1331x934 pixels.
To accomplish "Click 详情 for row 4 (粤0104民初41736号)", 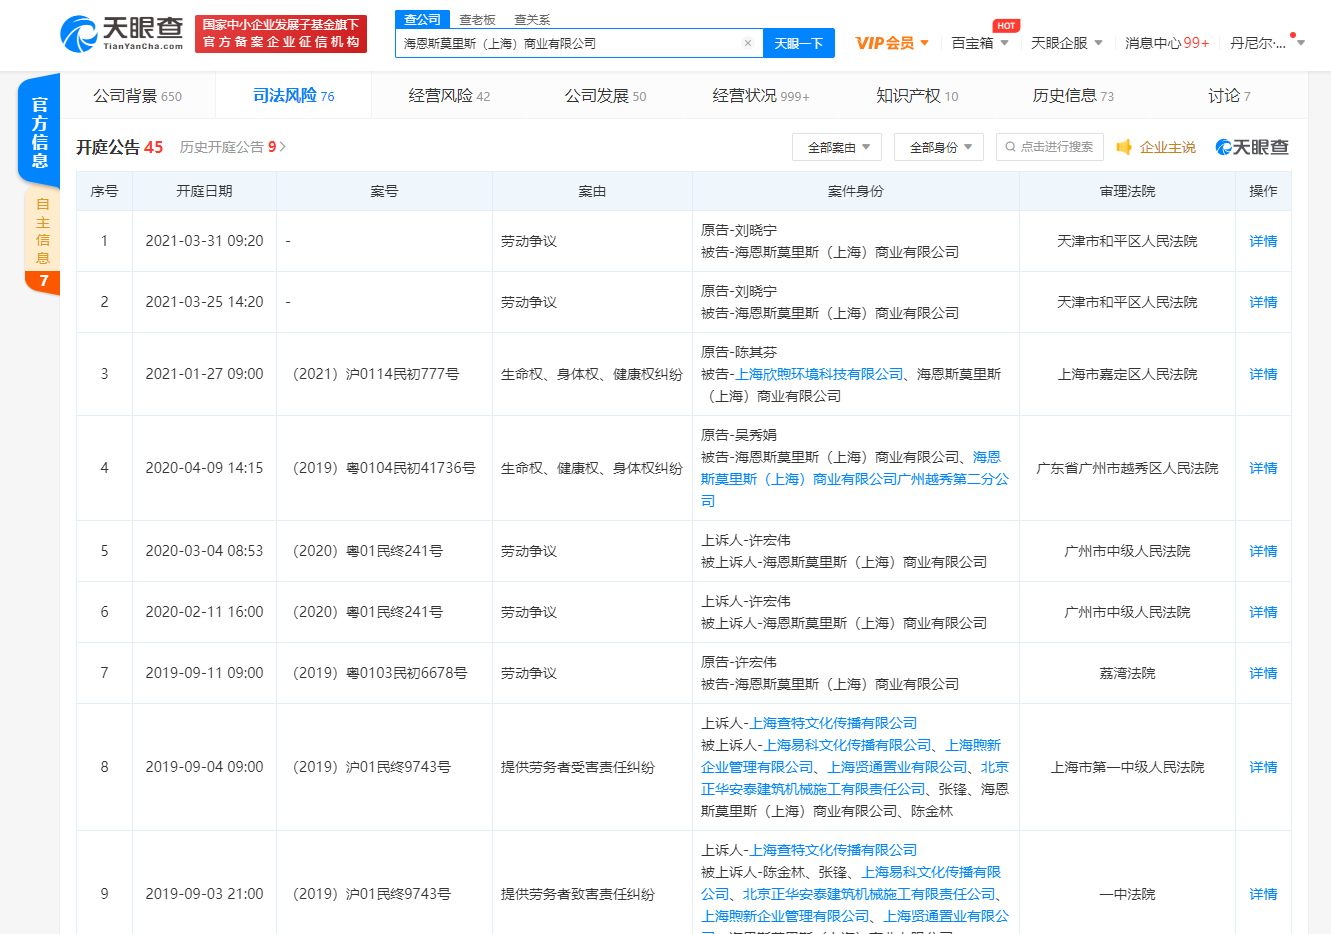I will click(x=1263, y=468).
